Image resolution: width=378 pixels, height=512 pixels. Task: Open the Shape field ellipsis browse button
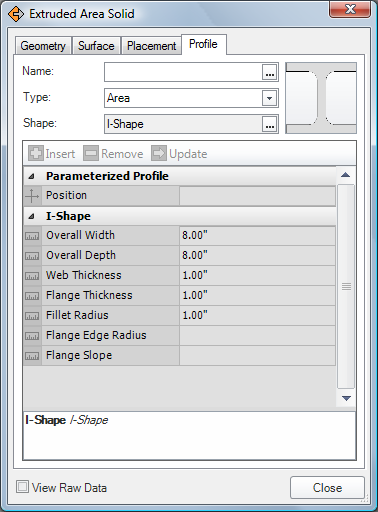(270, 124)
